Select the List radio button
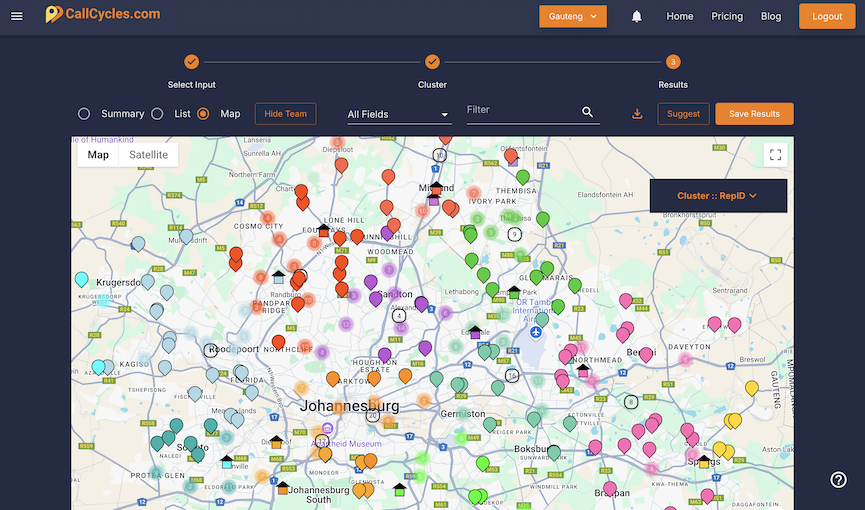The width and height of the screenshot is (865, 510). [x=157, y=114]
